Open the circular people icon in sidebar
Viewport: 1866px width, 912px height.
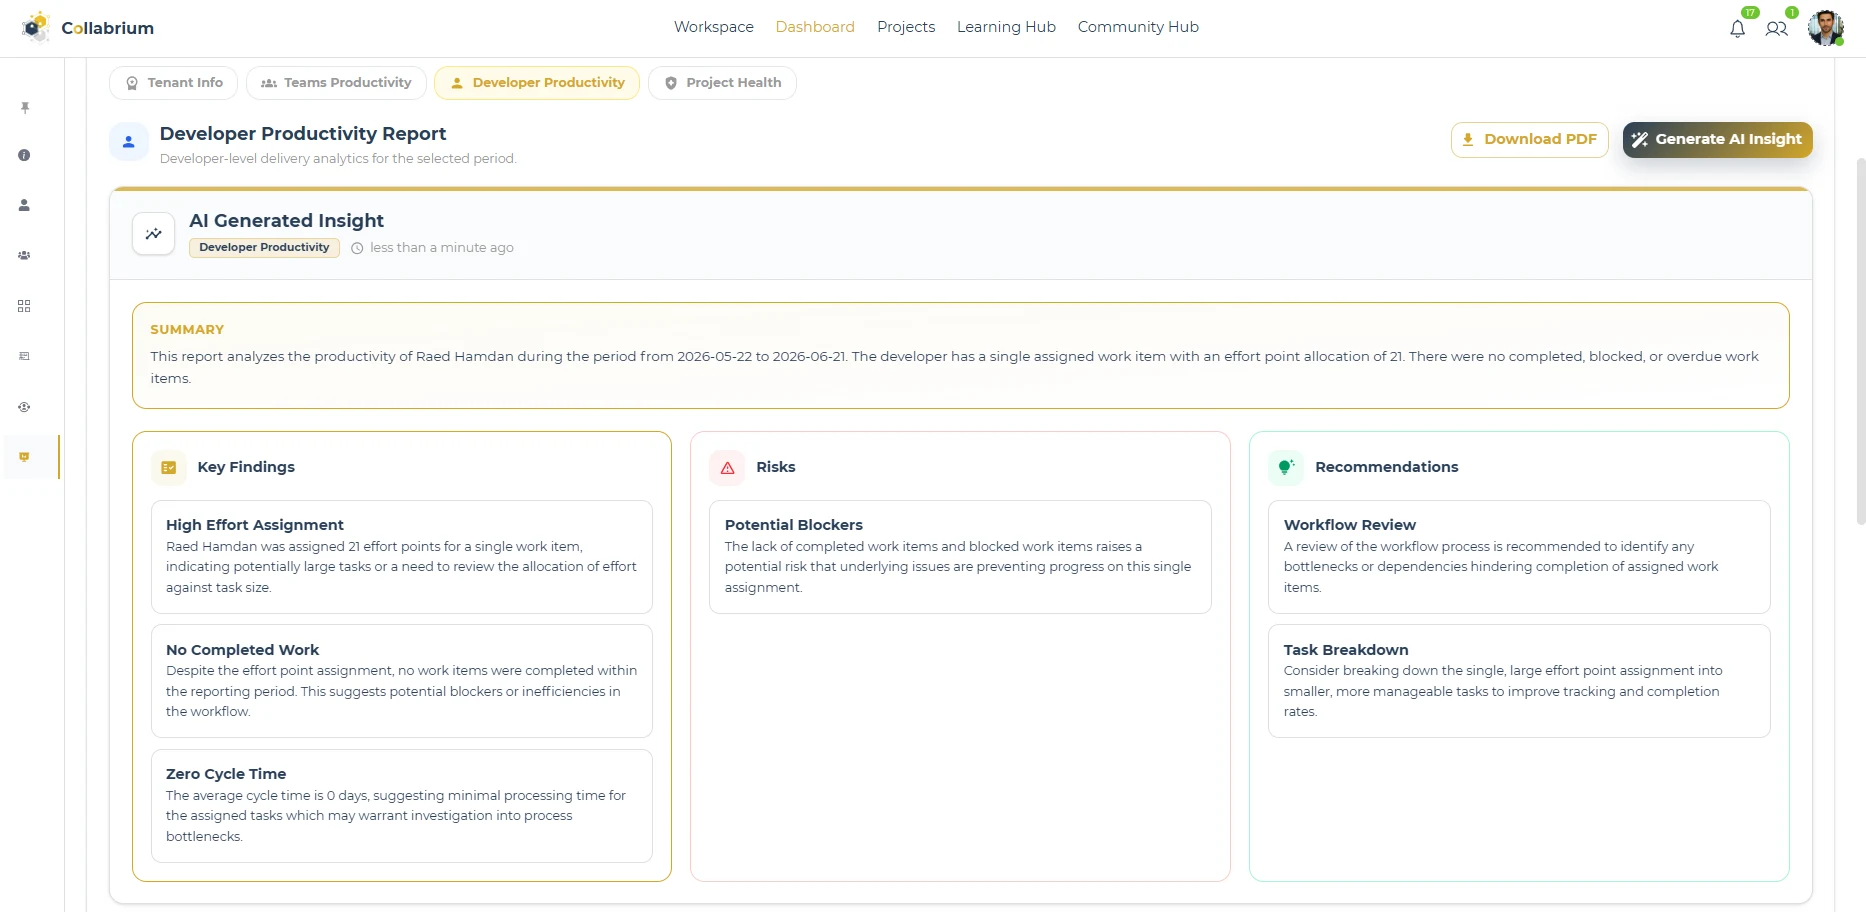24,407
